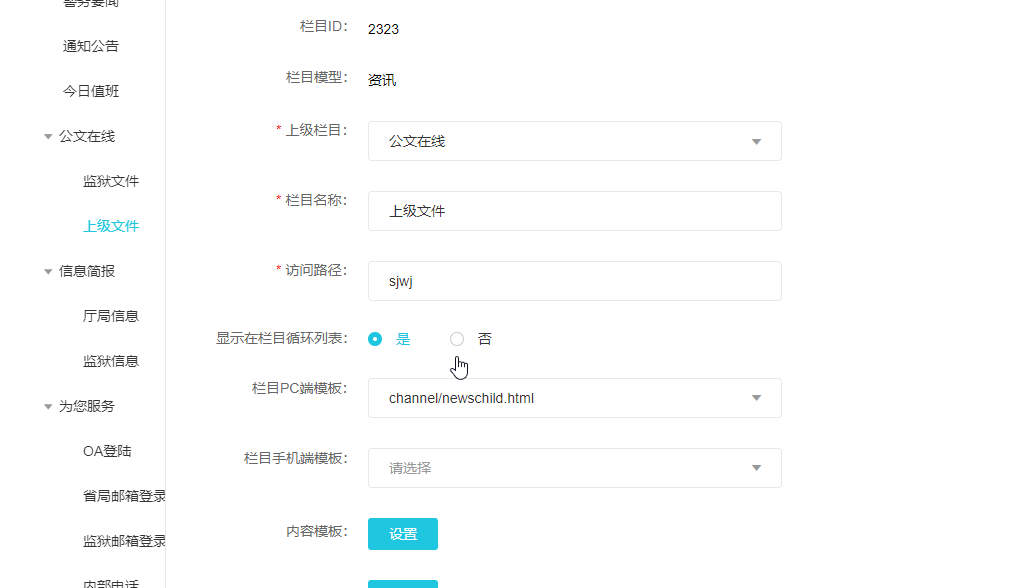Go to 省局邮箱登录 in the sidebar
Screen dimensions: 1021x588
point(124,496)
